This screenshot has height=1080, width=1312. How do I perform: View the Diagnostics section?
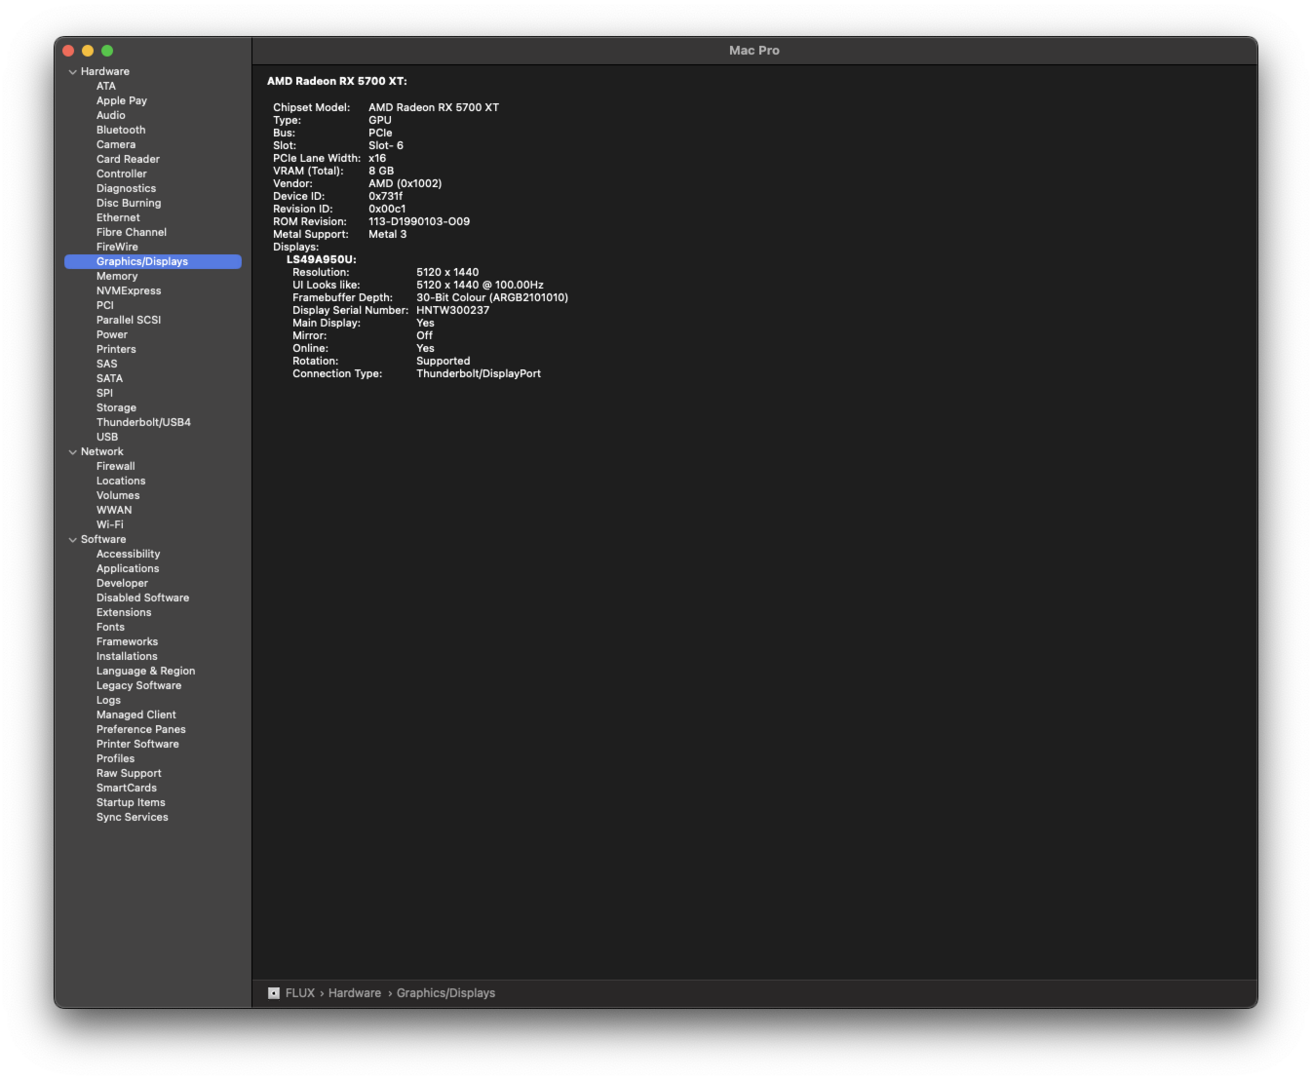(126, 188)
